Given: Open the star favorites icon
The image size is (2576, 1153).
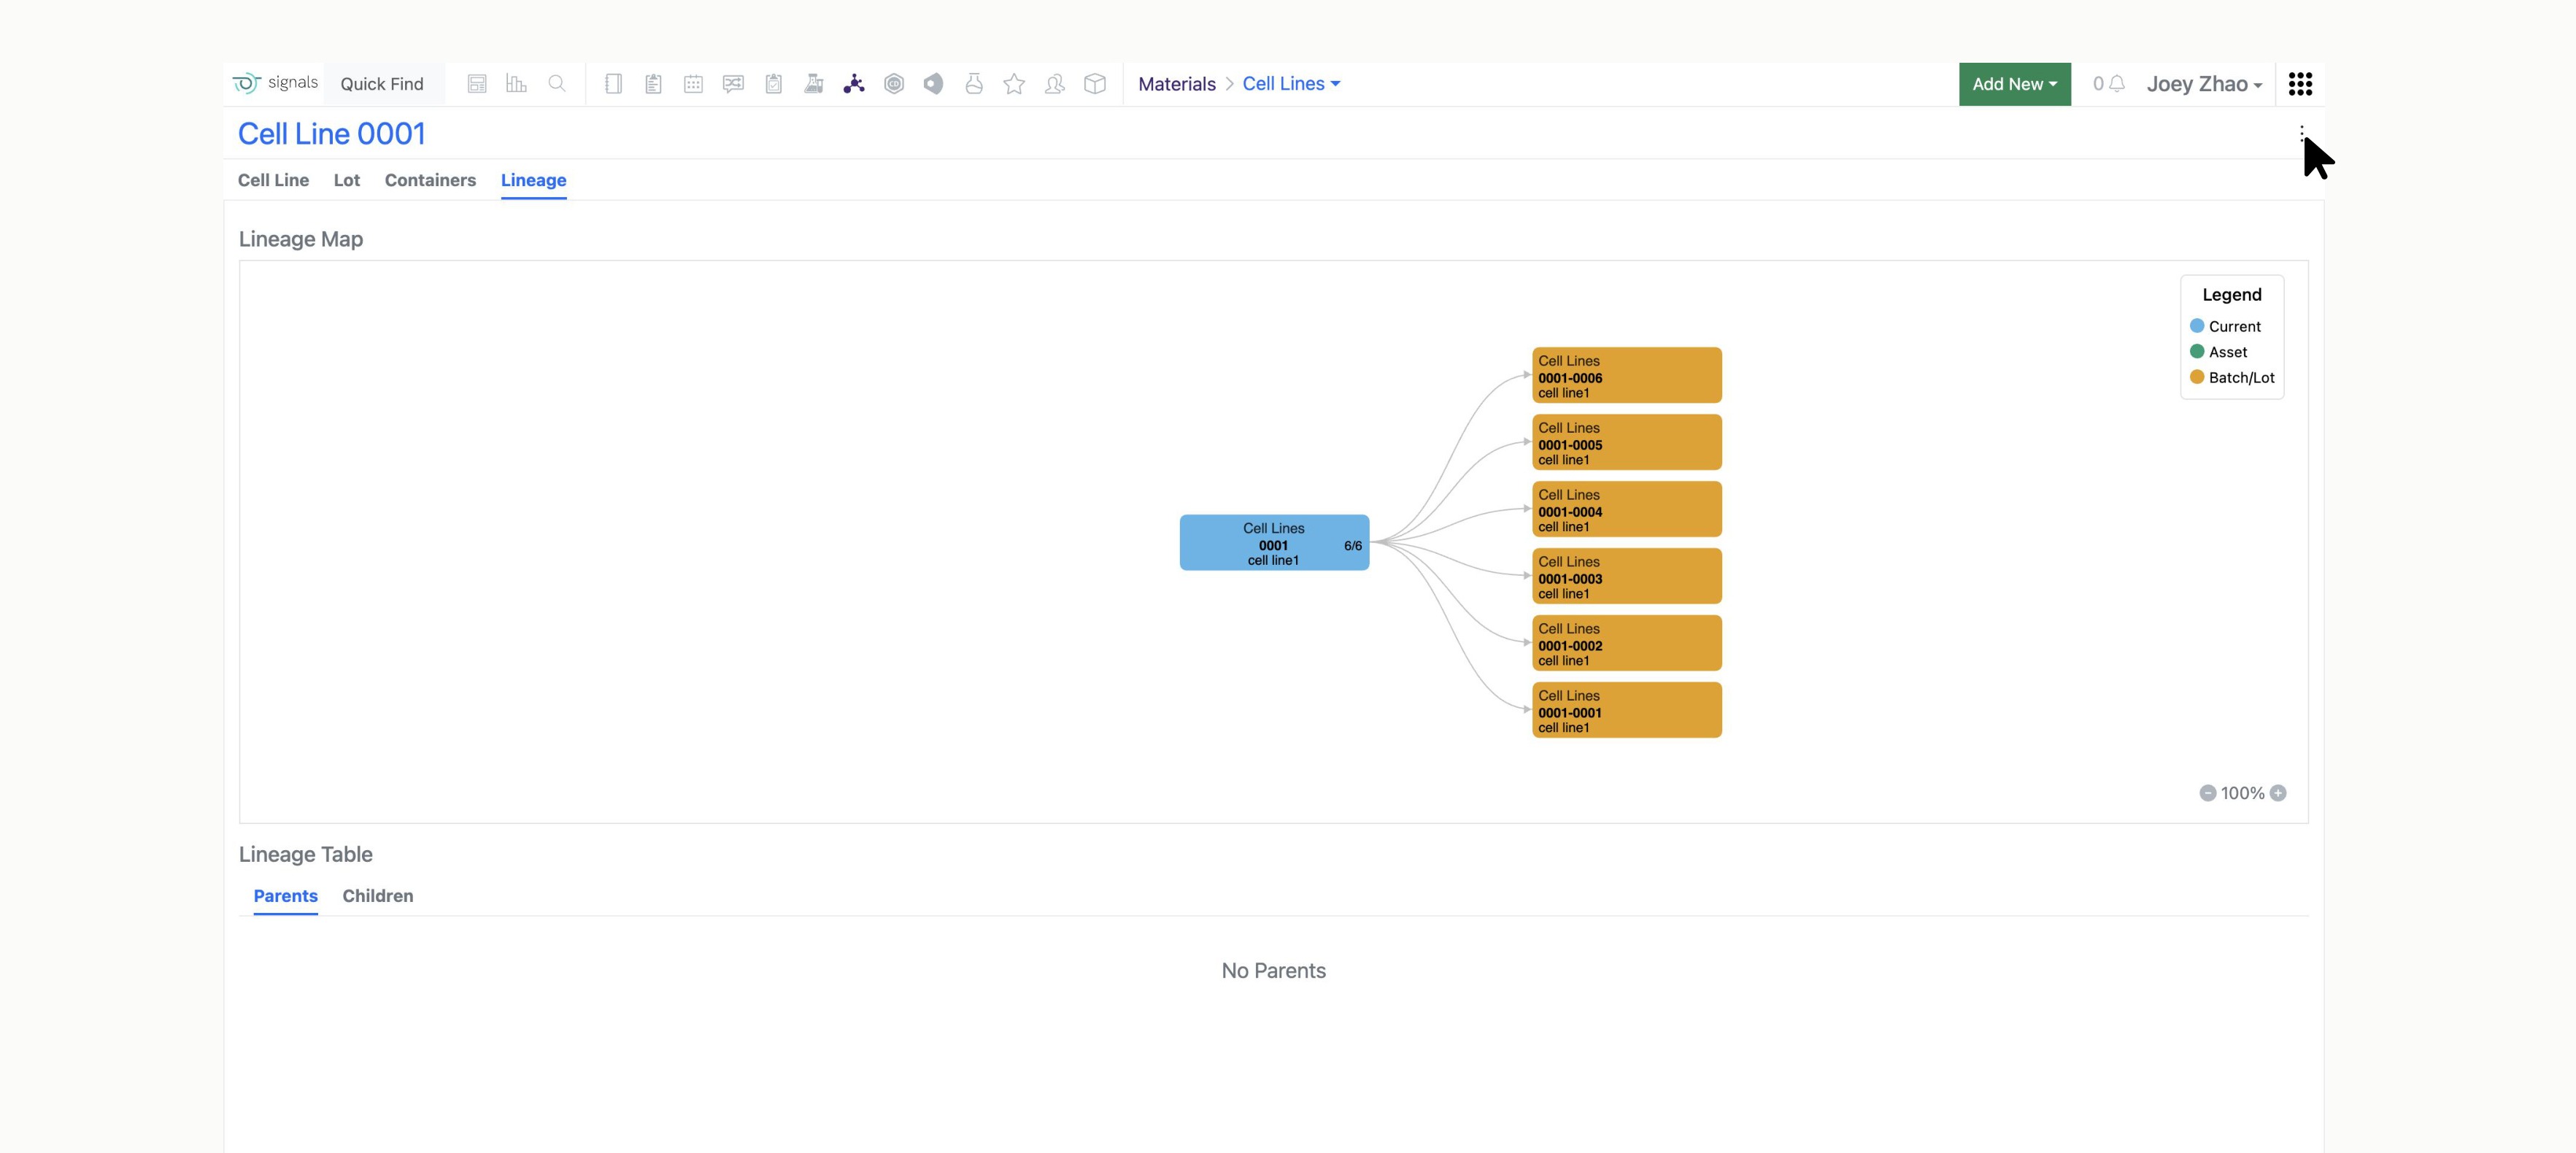Looking at the screenshot, I should [1014, 84].
